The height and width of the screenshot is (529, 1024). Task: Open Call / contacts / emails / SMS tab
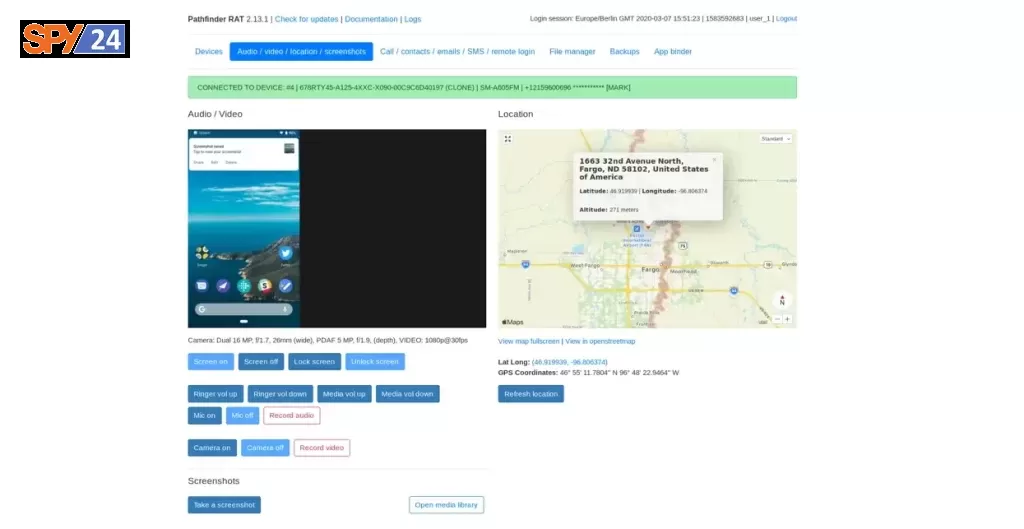(457, 52)
